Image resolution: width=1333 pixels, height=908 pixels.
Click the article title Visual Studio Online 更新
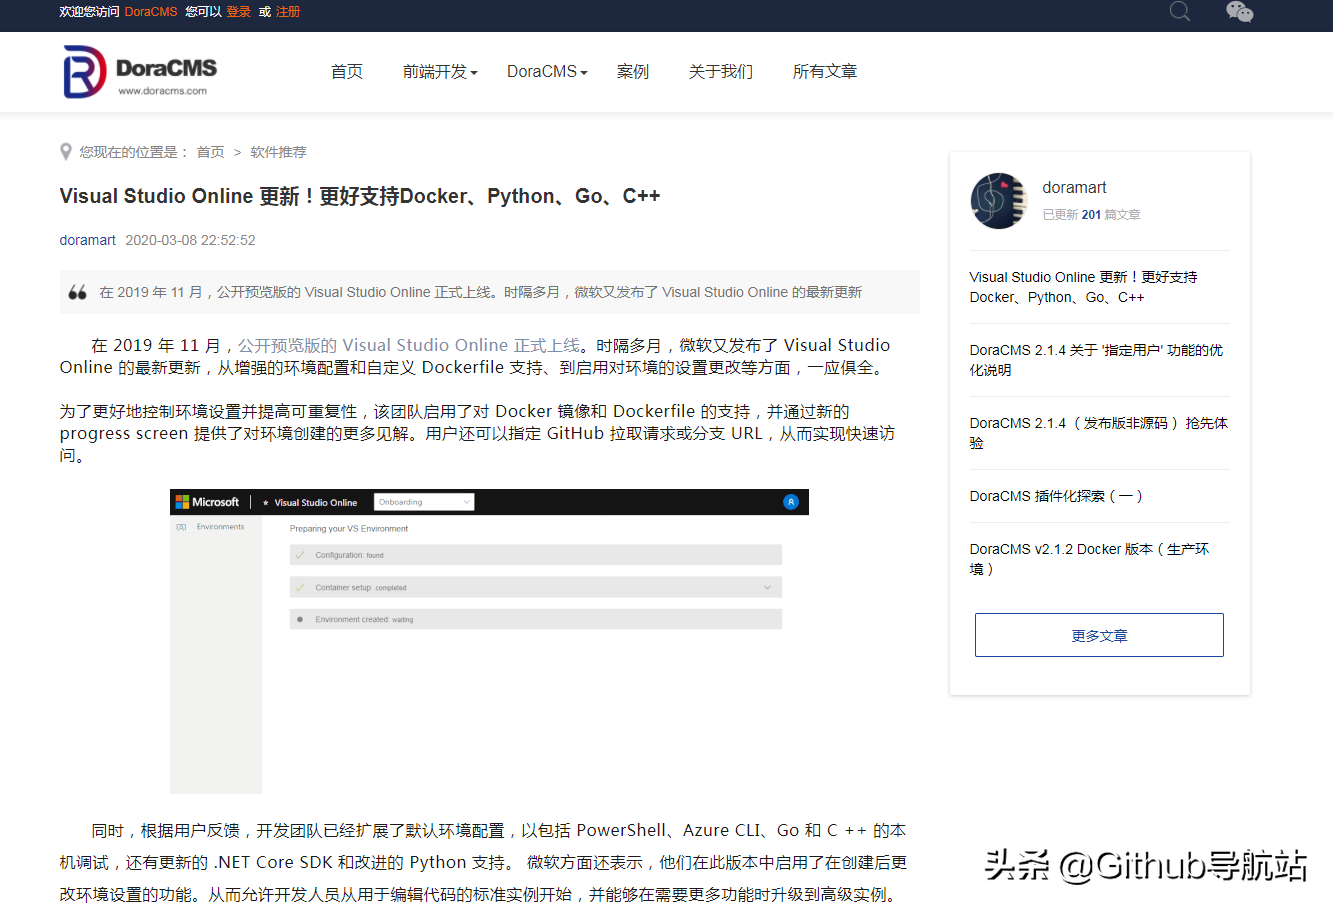pos(360,196)
